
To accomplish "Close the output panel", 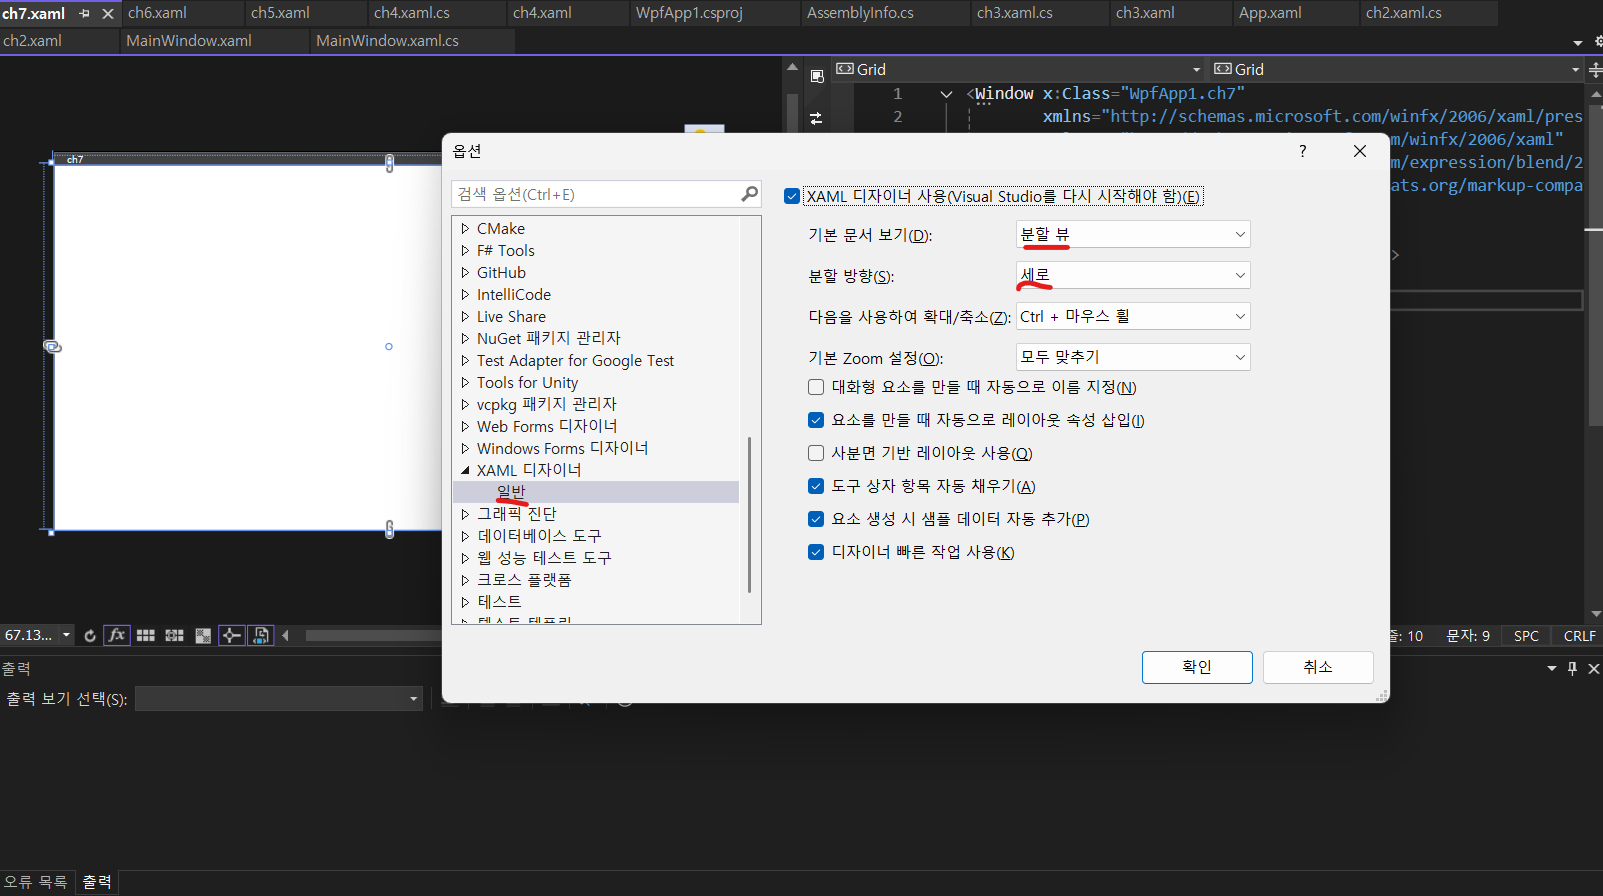I will (x=1594, y=668).
